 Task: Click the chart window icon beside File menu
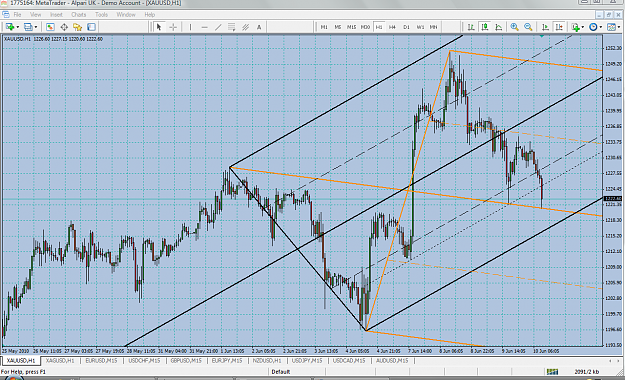point(6,15)
